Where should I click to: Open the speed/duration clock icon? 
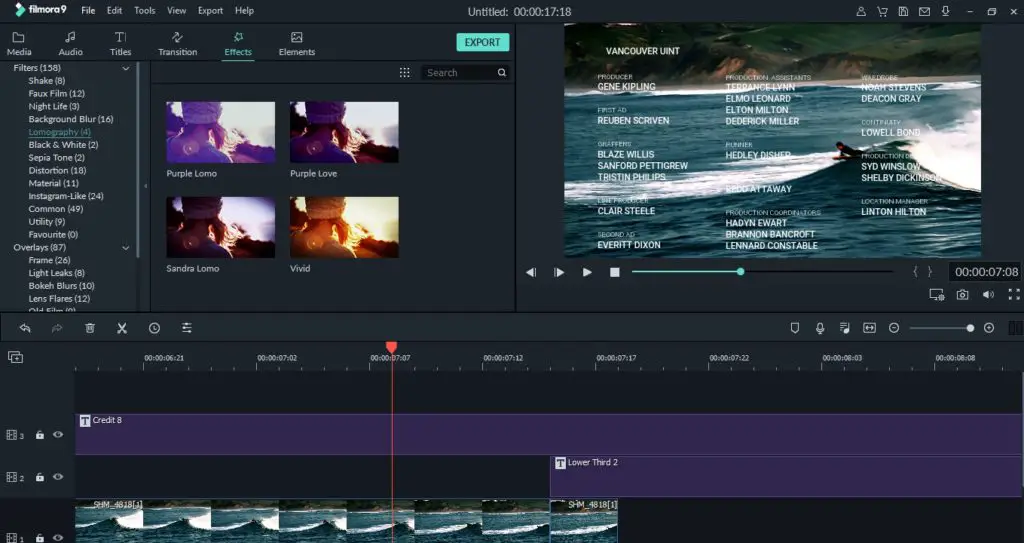tap(154, 328)
